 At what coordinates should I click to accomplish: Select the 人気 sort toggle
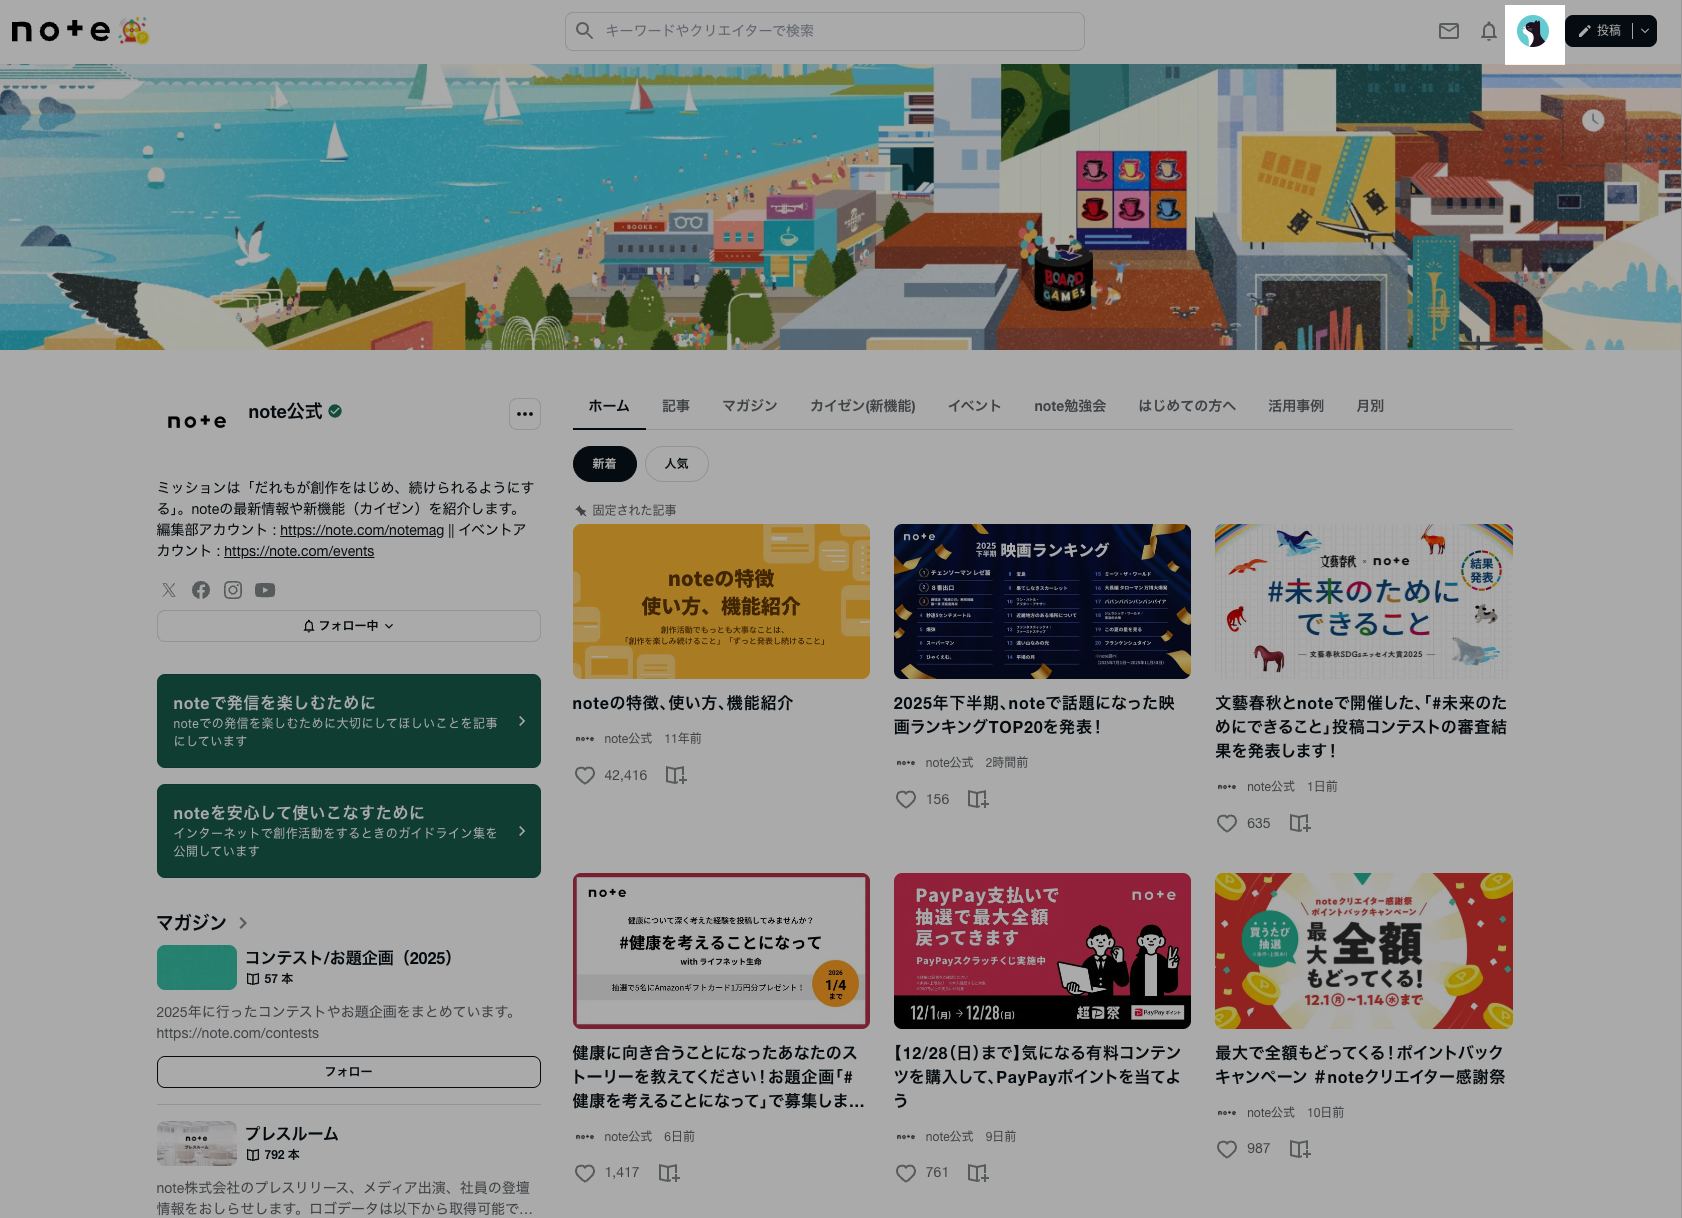[677, 464]
